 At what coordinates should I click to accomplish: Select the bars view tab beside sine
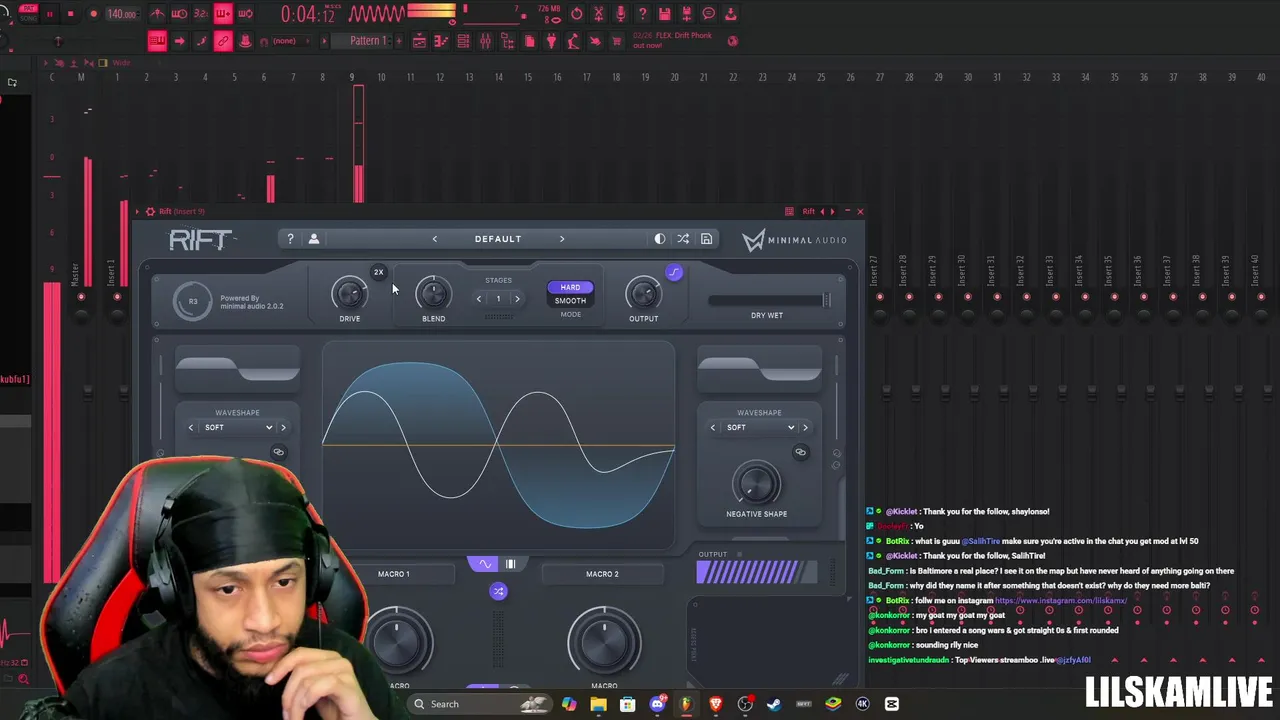click(x=510, y=564)
